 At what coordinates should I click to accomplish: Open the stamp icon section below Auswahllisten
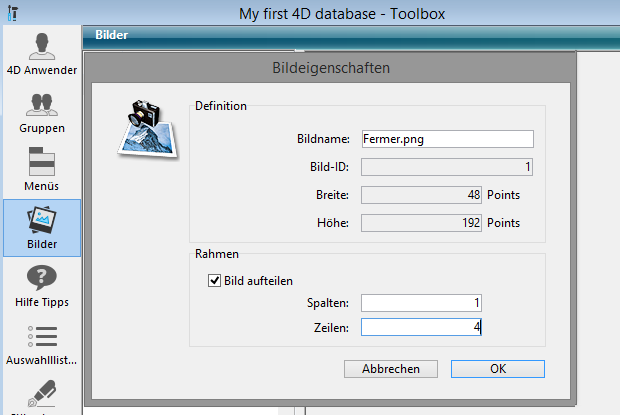click(42, 395)
